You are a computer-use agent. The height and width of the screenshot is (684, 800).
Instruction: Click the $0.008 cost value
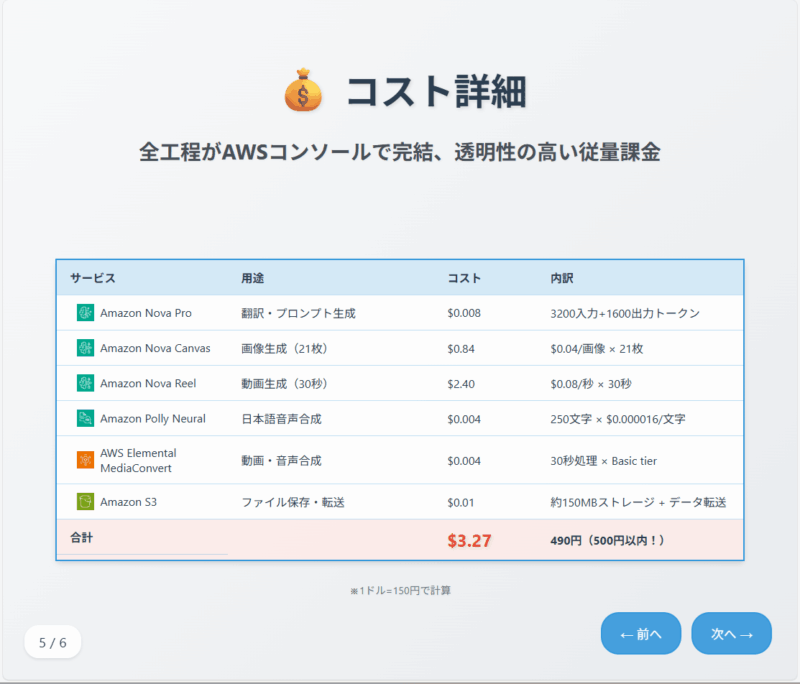[464, 313]
